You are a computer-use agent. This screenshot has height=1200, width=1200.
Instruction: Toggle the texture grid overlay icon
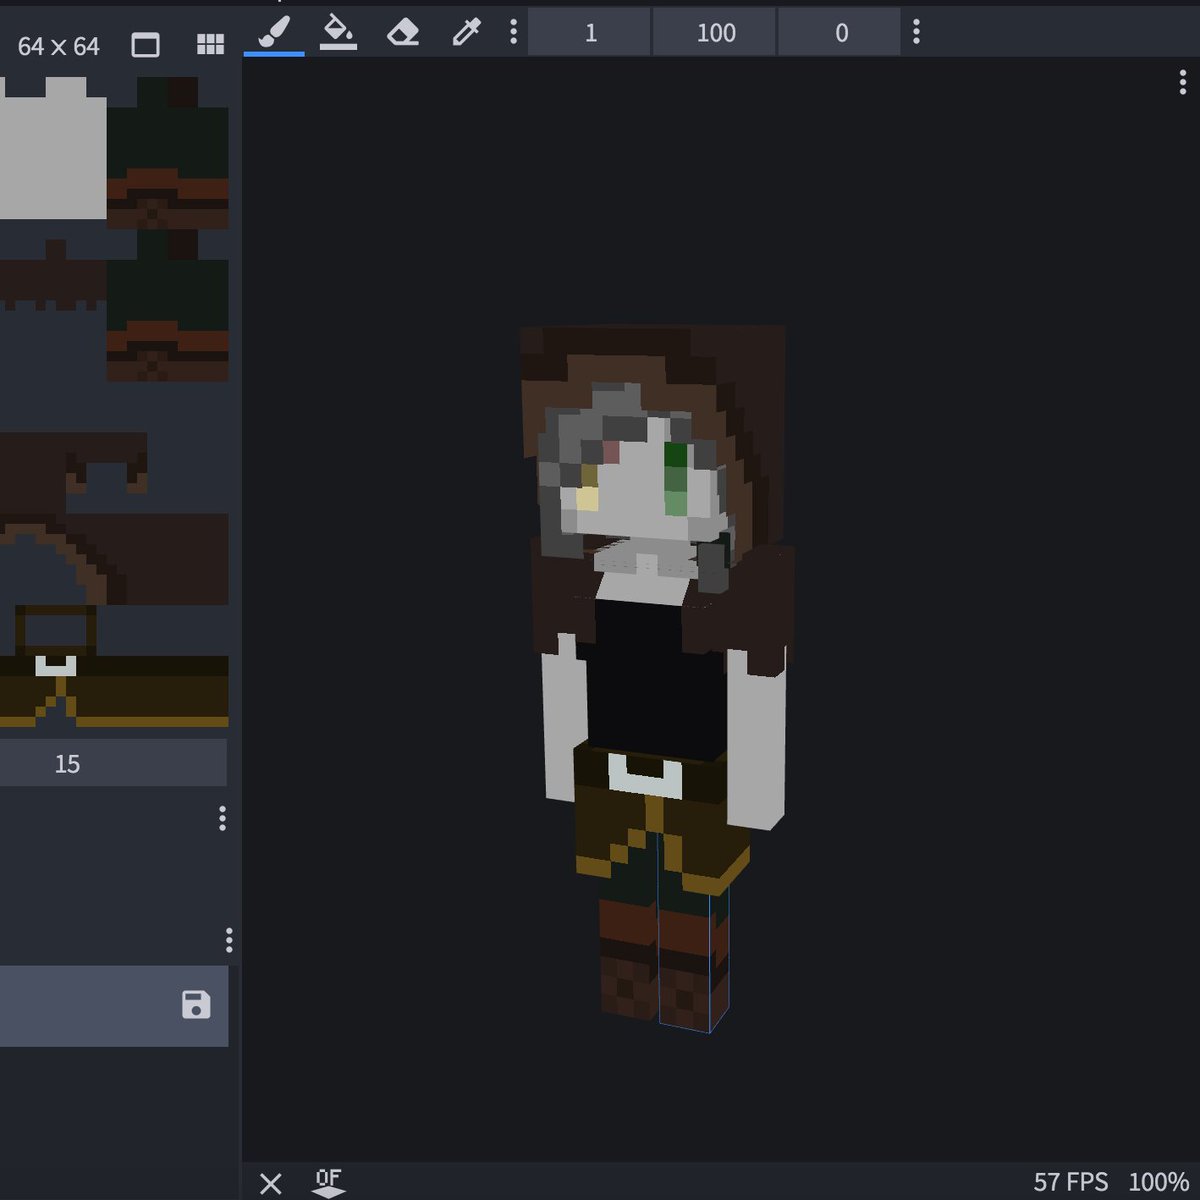[x=210, y=45]
